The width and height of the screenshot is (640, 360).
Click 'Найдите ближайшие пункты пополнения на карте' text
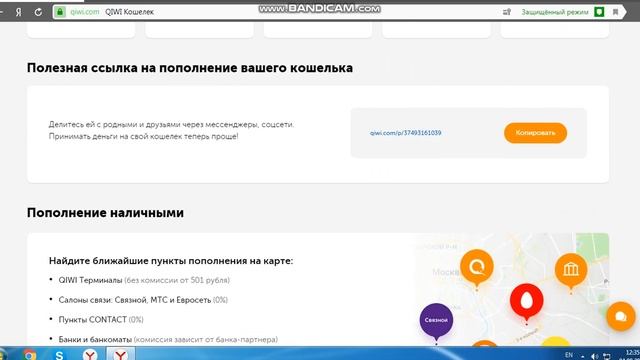(x=171, y=261)
